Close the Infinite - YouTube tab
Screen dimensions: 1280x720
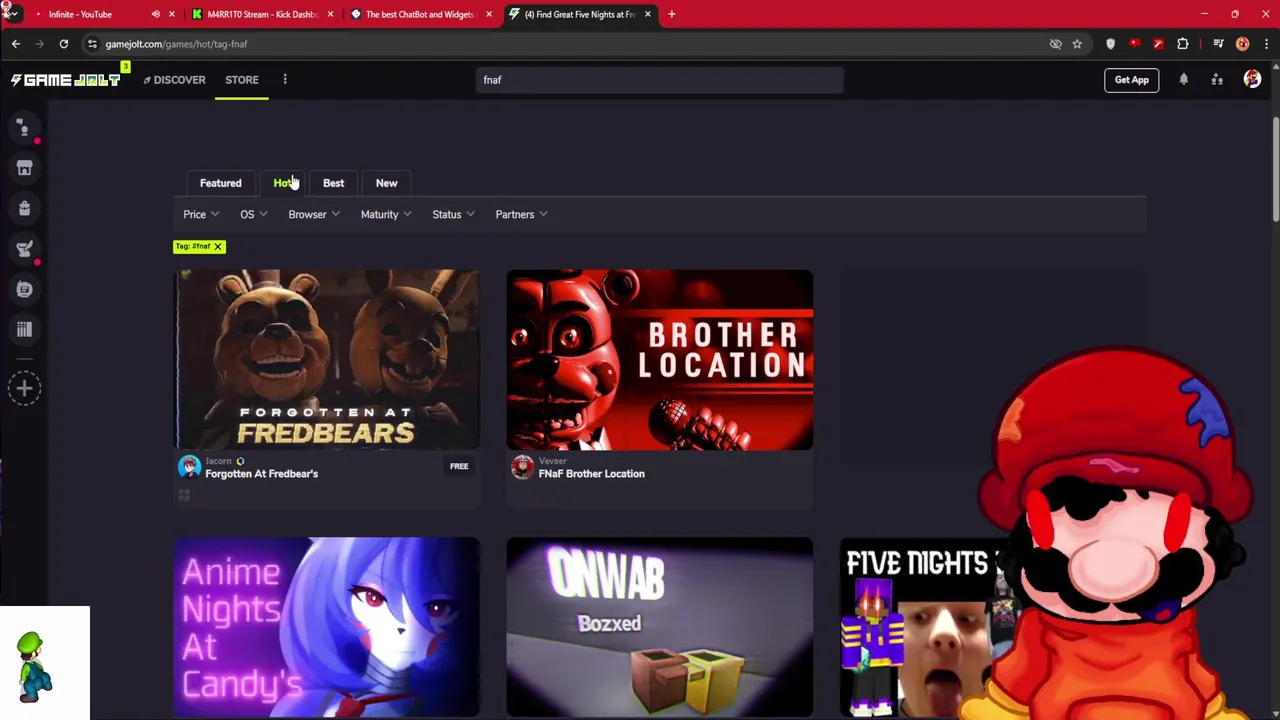[x=172, y=14]
